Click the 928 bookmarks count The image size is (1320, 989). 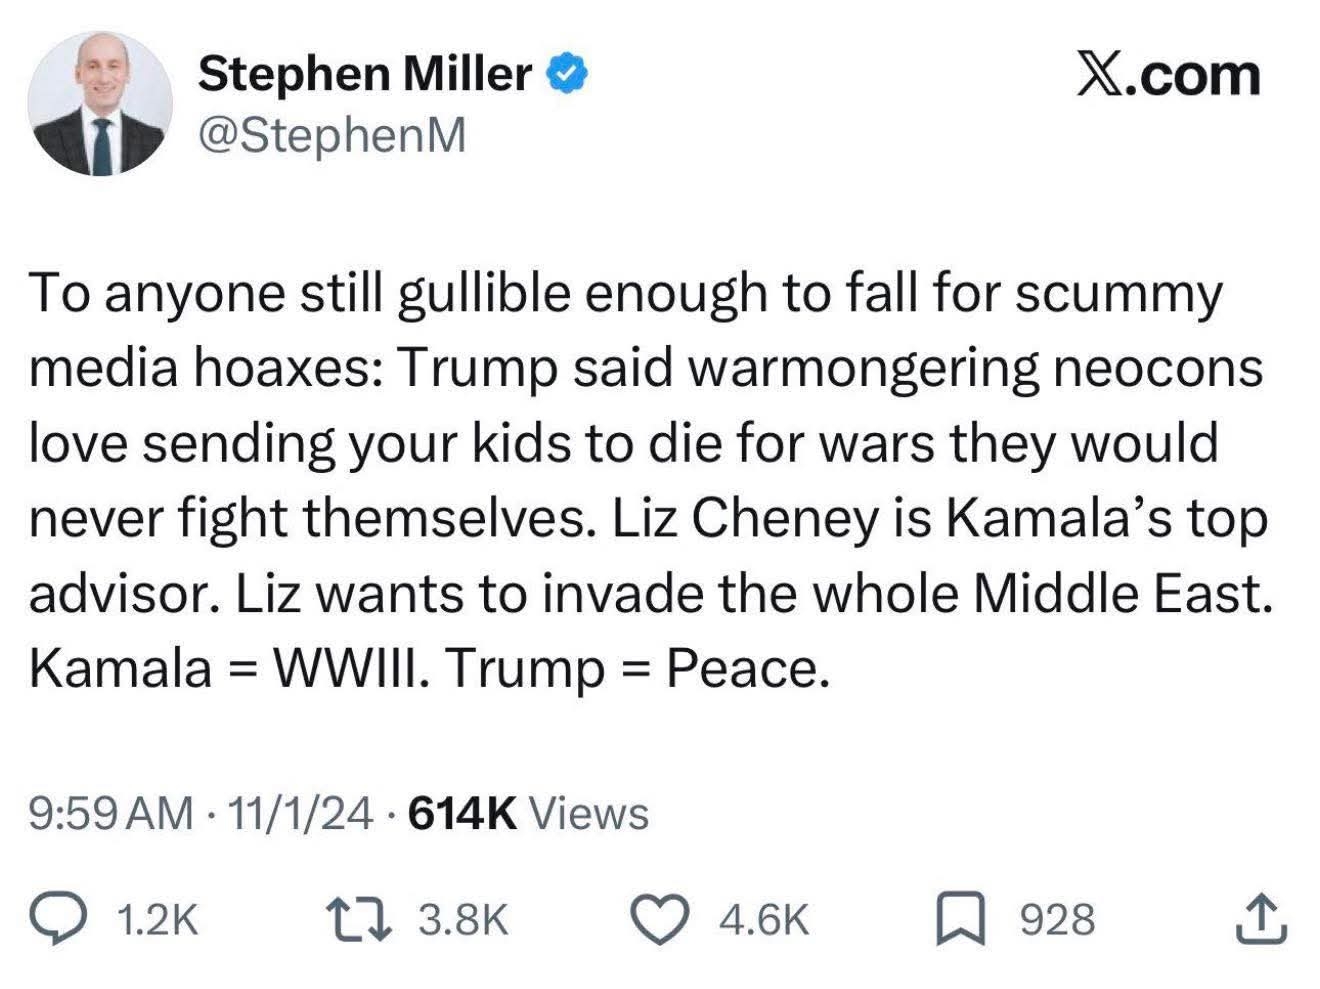tap(1057, 919)
